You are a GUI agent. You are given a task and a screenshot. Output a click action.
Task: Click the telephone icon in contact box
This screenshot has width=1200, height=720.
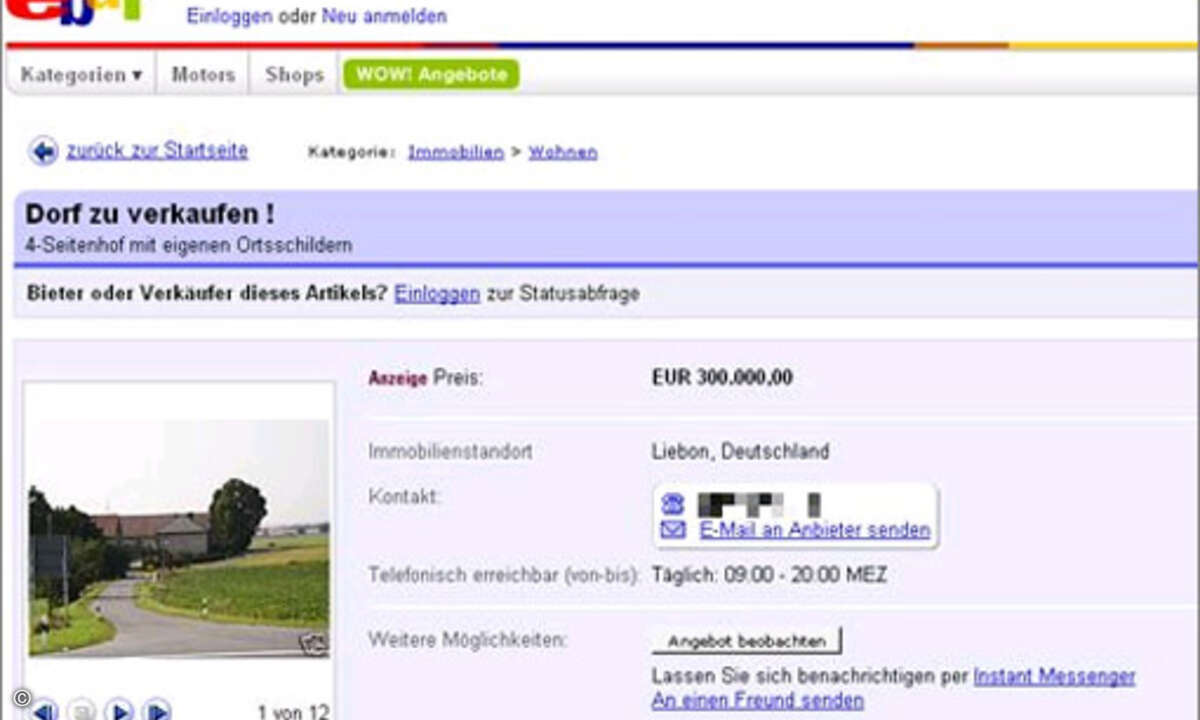673,504
